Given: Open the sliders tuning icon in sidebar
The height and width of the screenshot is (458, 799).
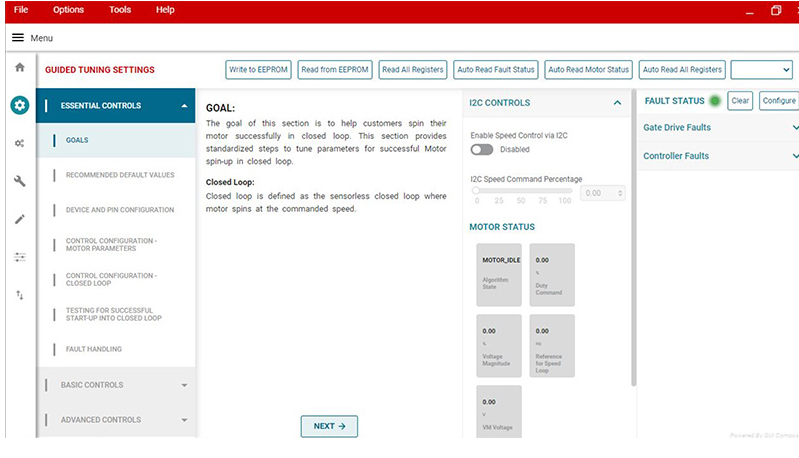Looking at the screenshot, I should (19, 257).
